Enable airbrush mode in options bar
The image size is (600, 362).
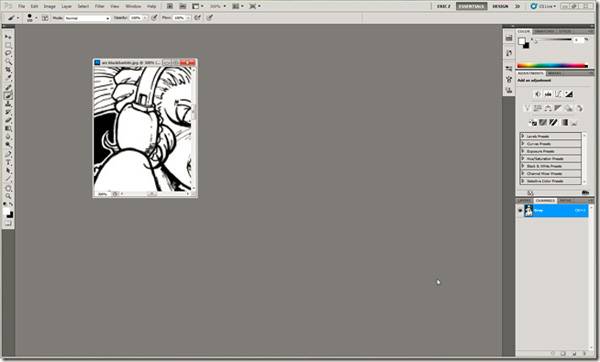197,18
